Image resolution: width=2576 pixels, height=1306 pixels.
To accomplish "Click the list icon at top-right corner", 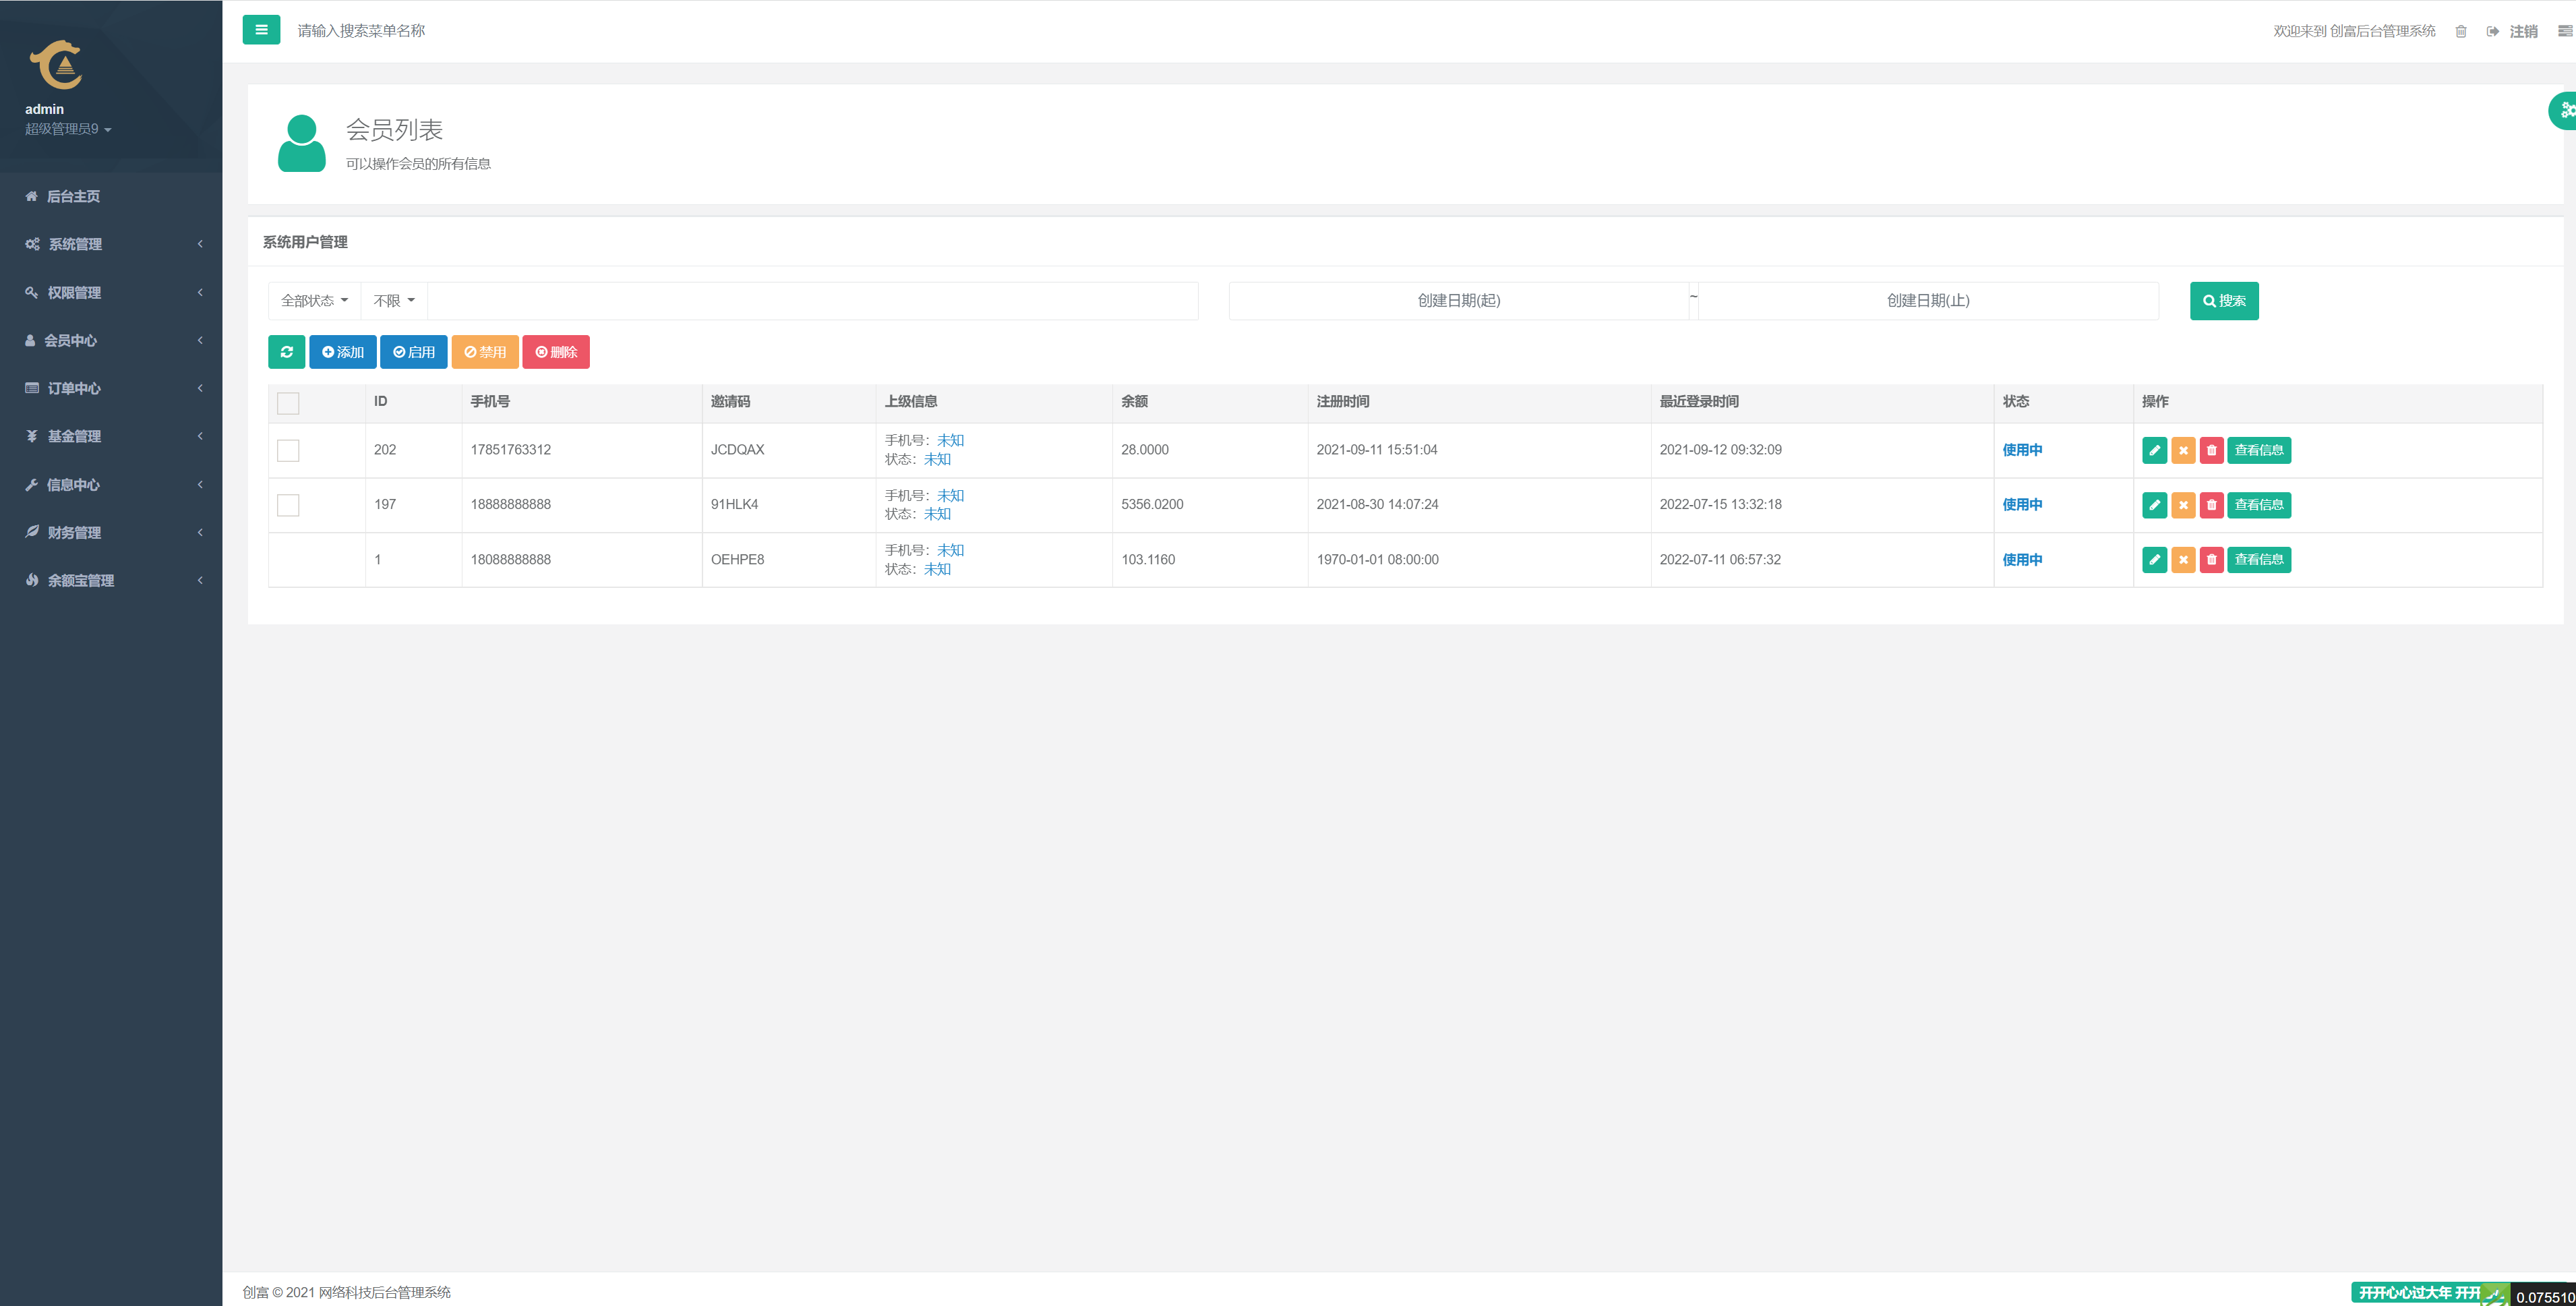I will pos(2564,32).
